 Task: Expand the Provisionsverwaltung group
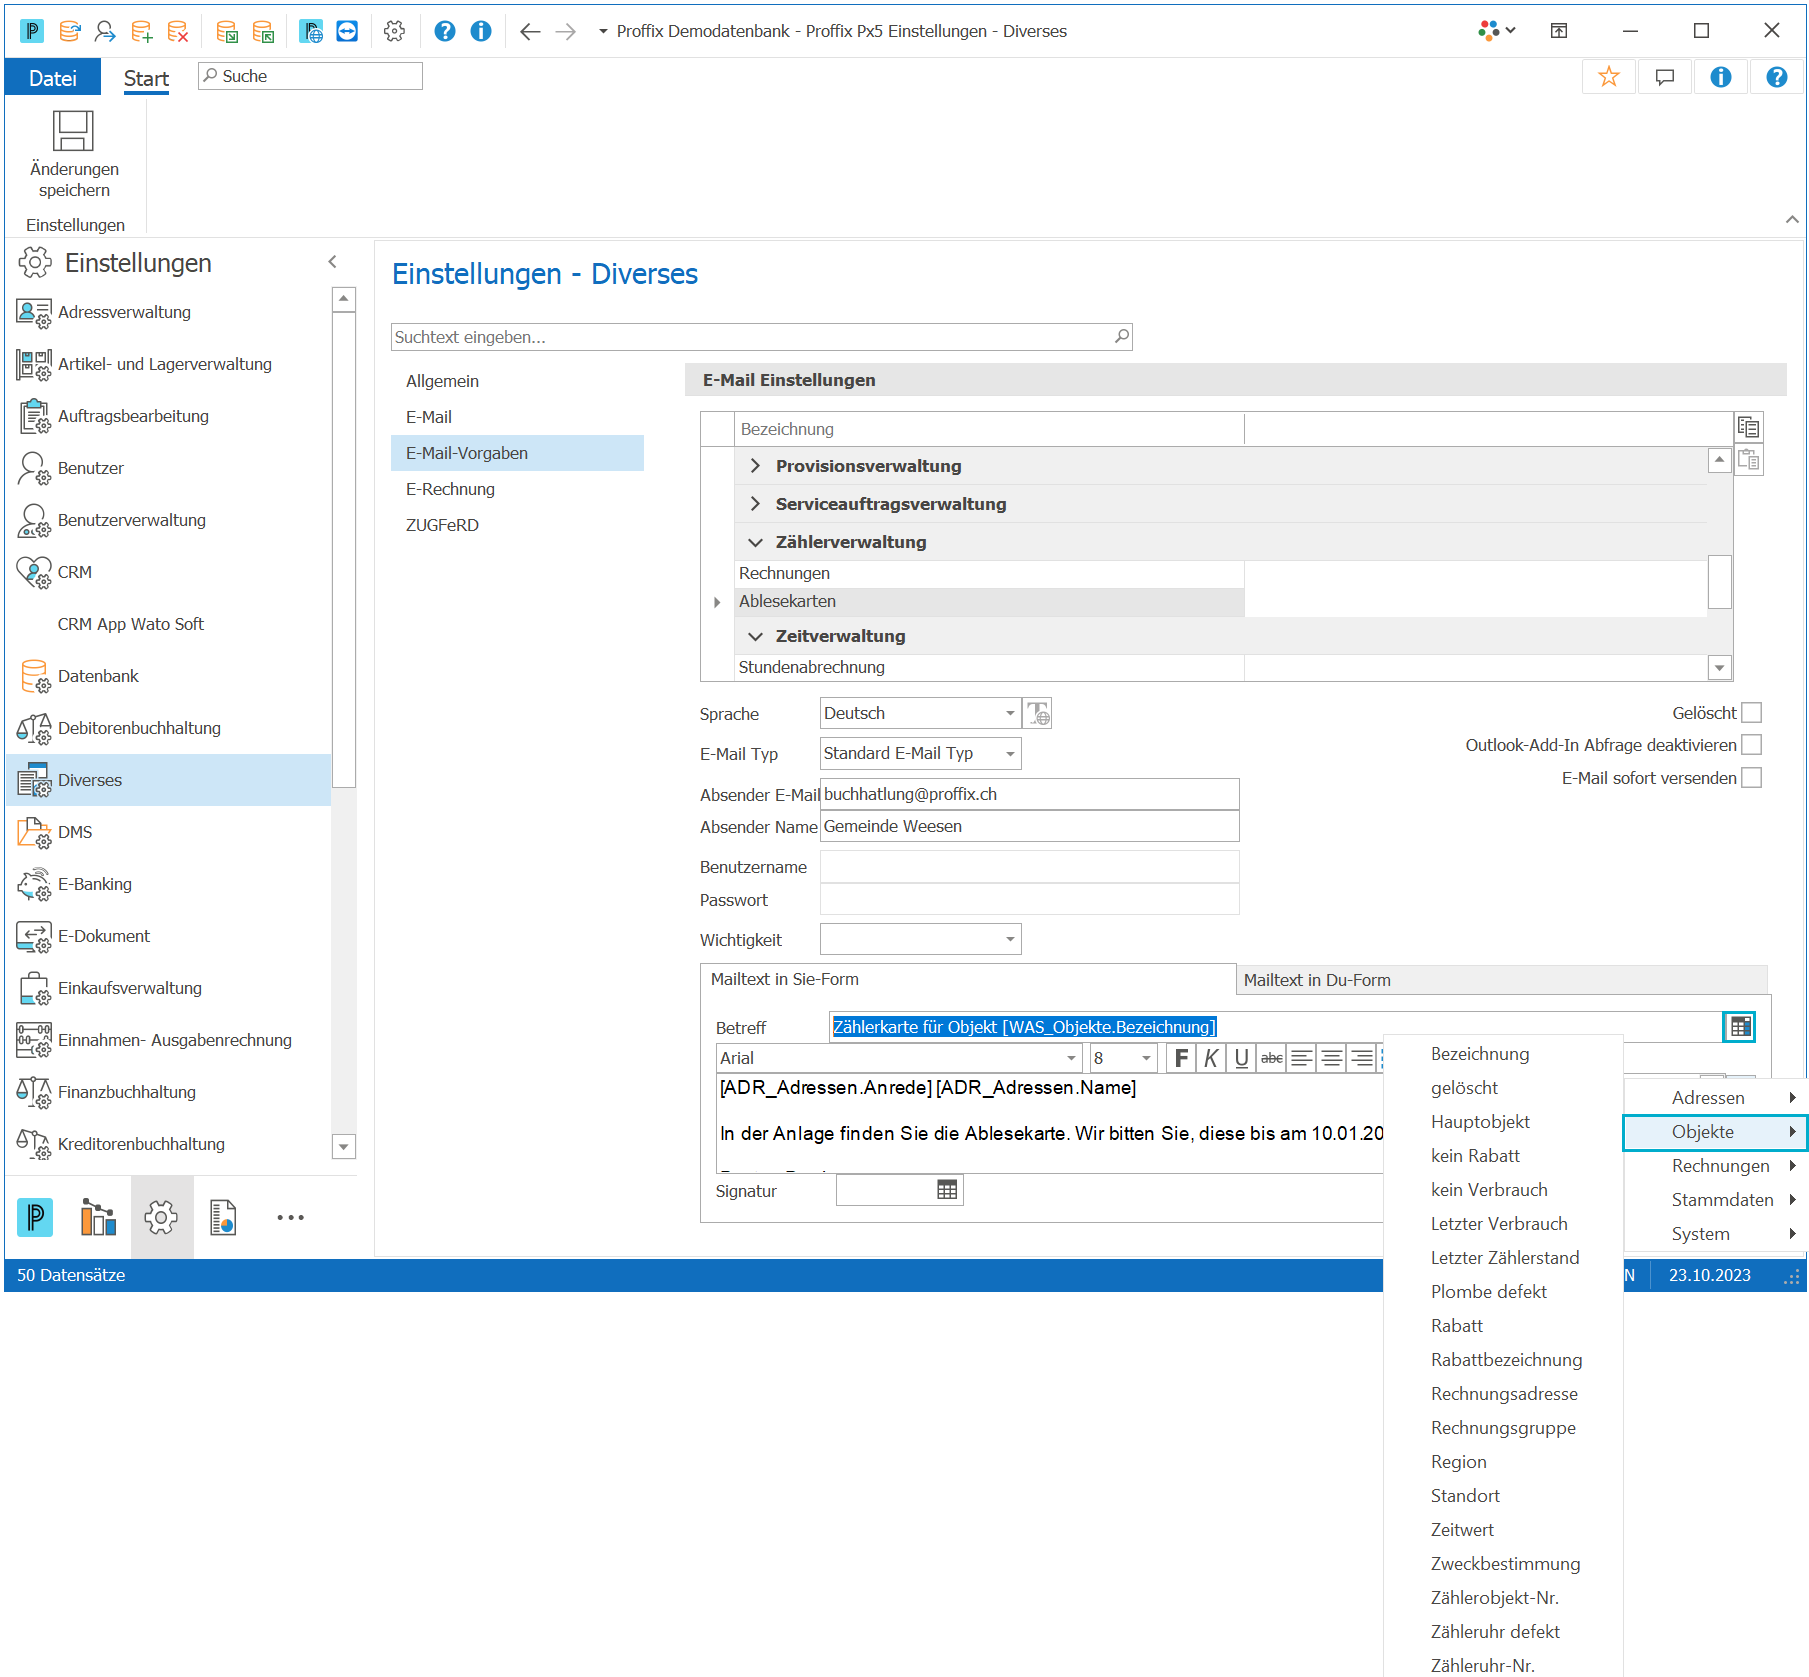pos(755,466)
